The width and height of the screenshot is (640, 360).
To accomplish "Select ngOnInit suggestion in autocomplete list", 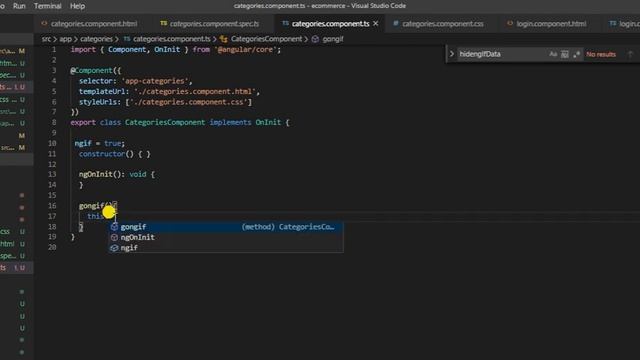I will click(x=226, y=237).
